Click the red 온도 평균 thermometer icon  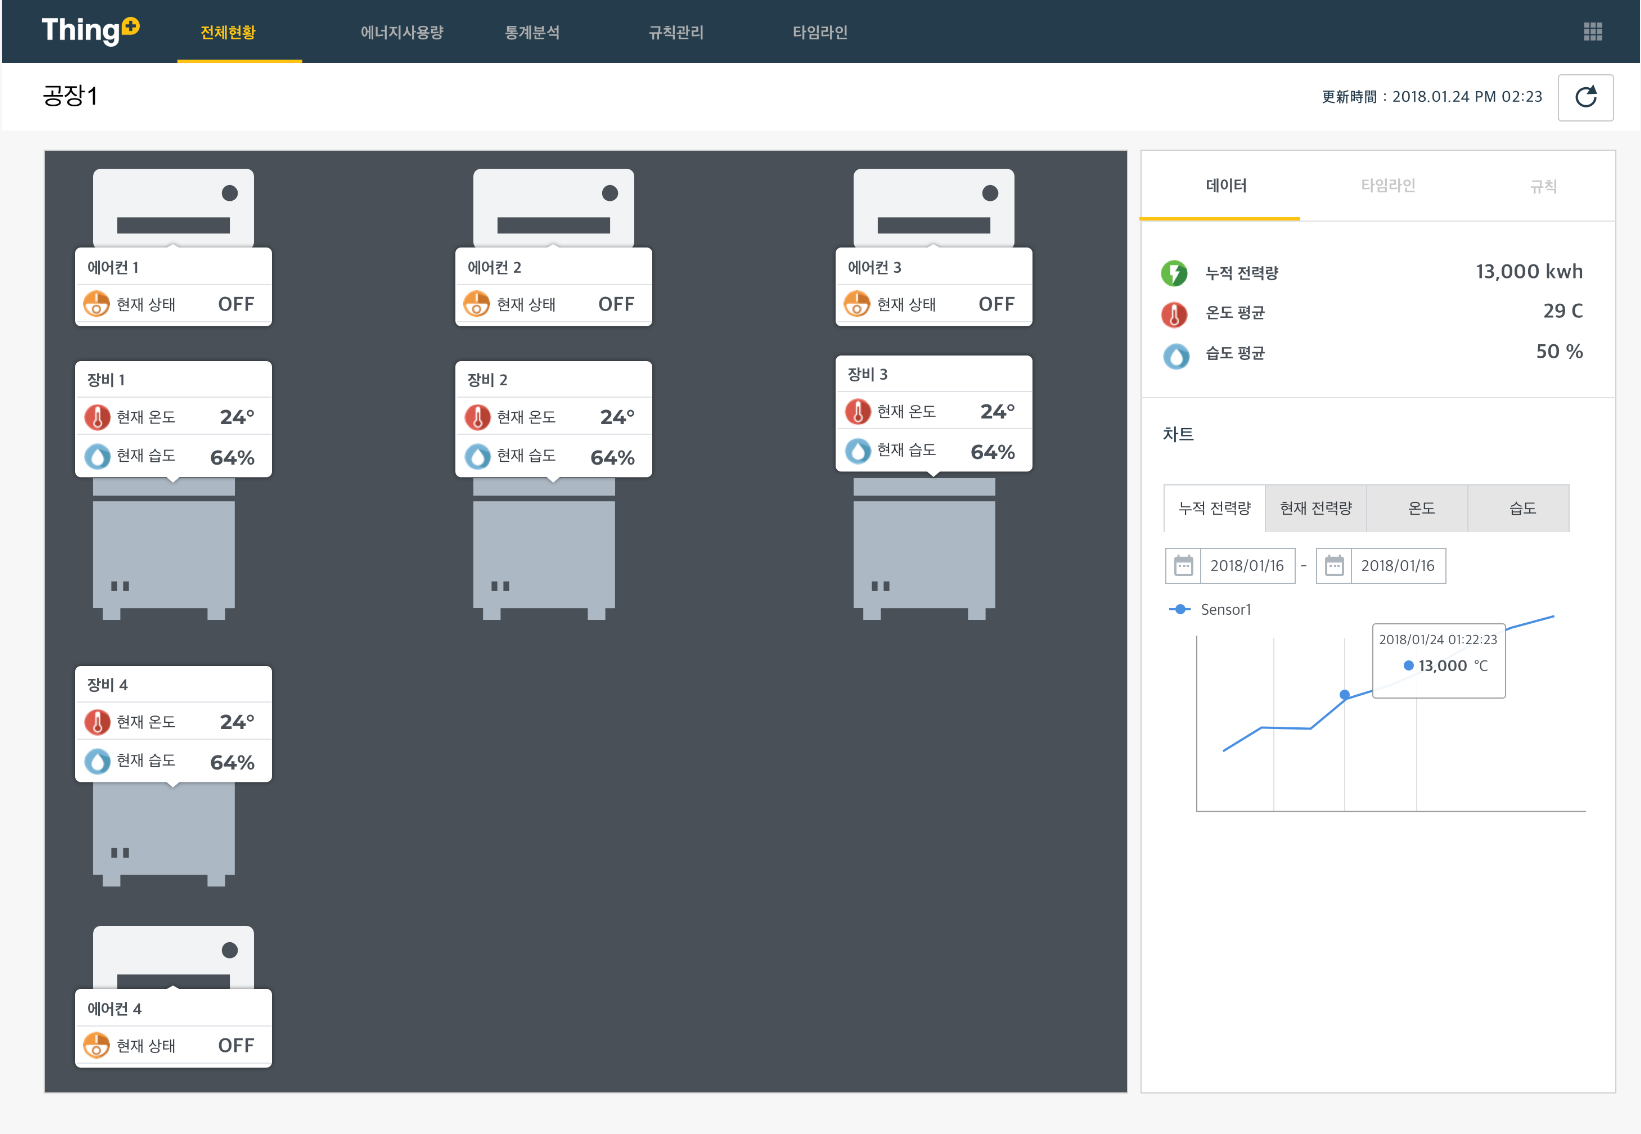[x=1174, y=314]
